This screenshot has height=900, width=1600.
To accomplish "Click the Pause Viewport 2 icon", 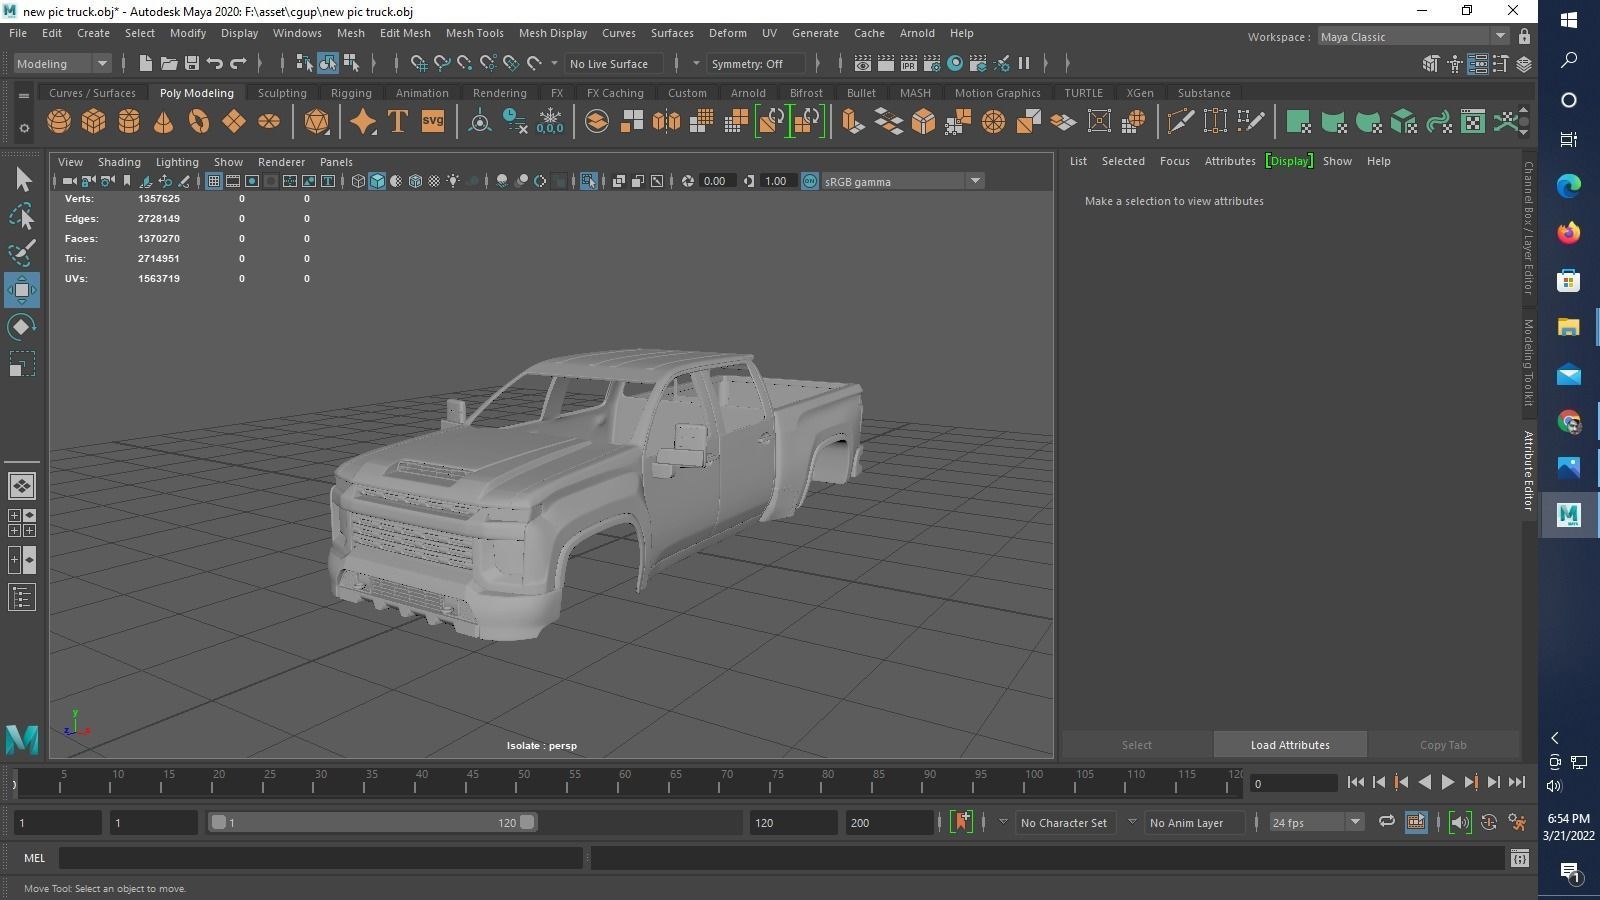I will coord(1024,63).
